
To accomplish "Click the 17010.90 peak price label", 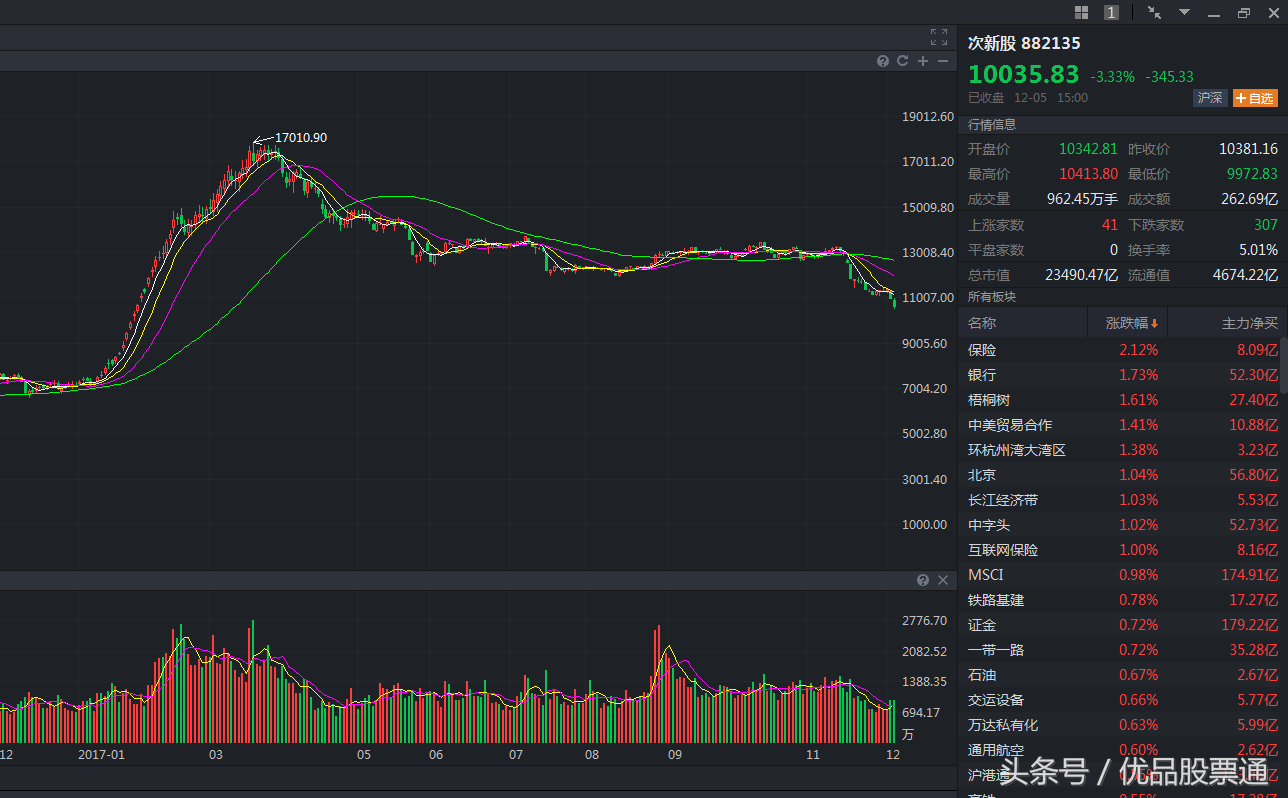I will pyautogui.click(x=301, y=138).
